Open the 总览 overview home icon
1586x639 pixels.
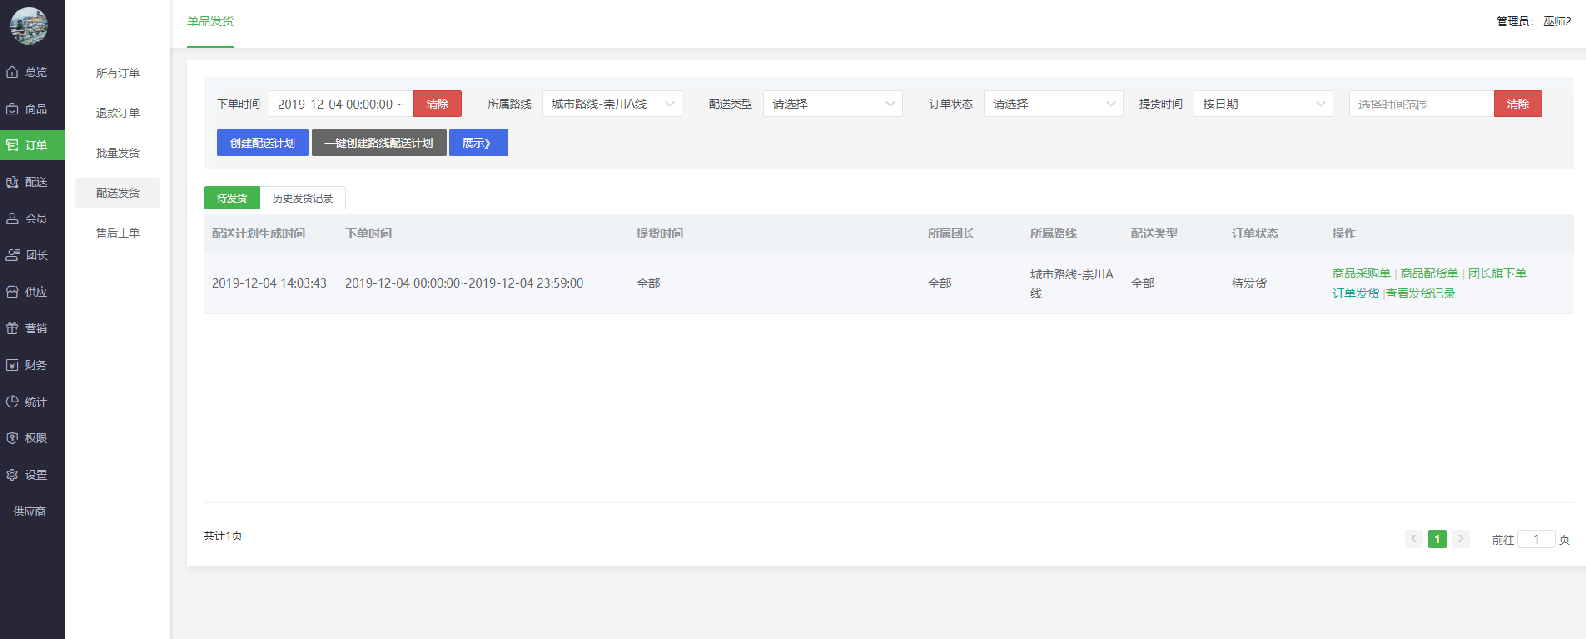point(13,72)
